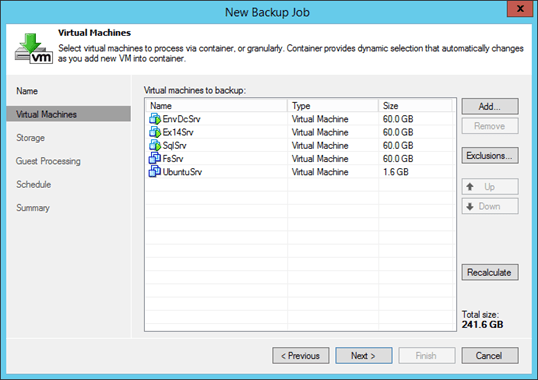538x380 pixels.
Task: Sort the list by the Size column
Action: click(x=415, y=106)
